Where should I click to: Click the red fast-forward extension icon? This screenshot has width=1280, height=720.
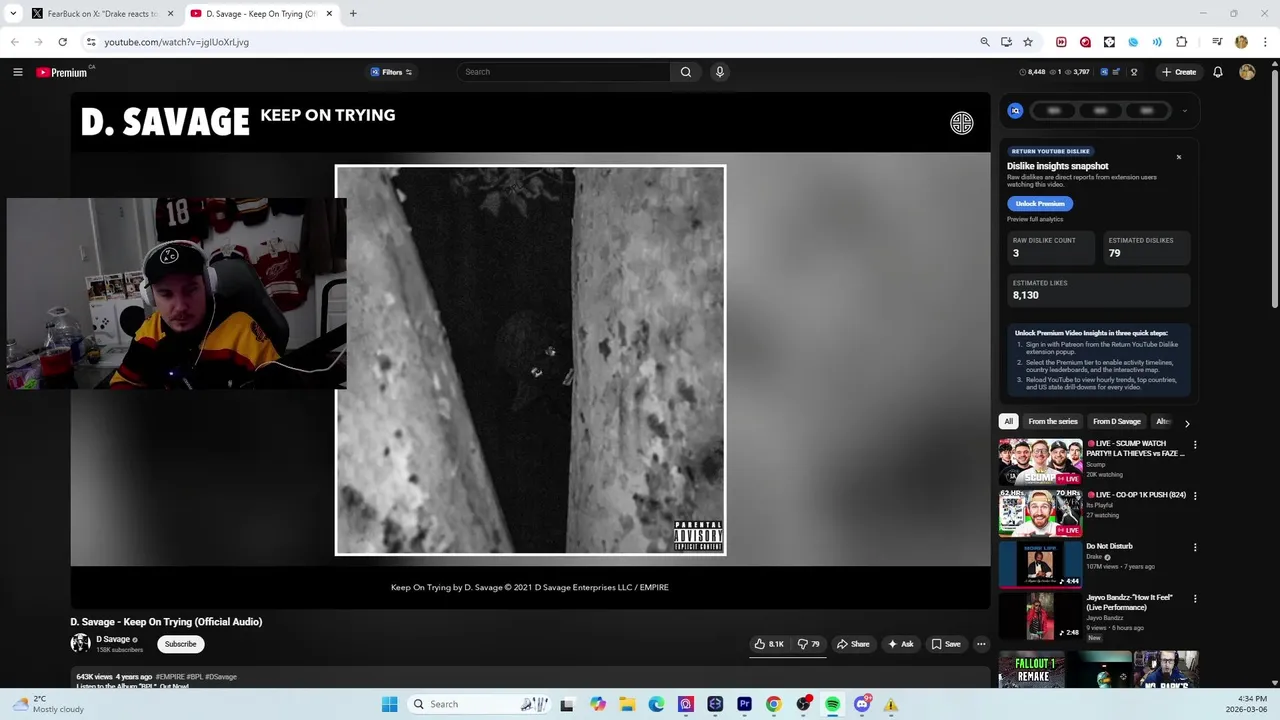click(1061, 42)
